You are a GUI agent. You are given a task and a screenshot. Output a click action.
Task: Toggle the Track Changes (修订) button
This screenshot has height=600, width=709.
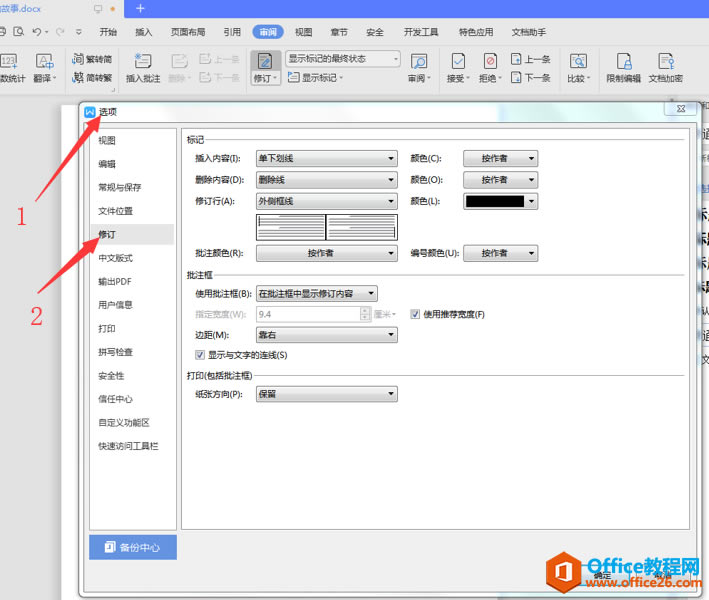pos(265,68)
